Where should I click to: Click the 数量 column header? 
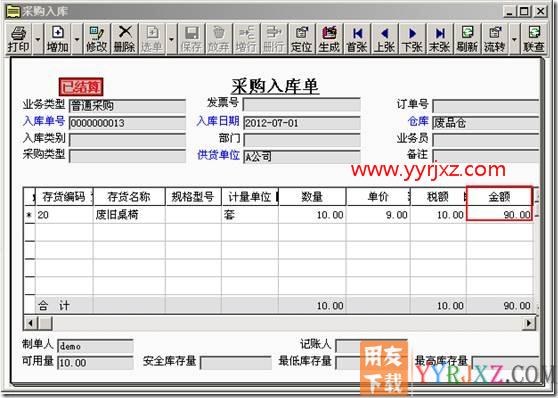[312, 197]
